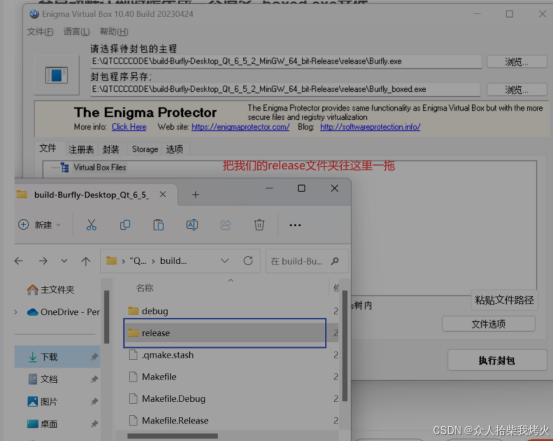
Task: Click the Paste clipboard icon in Explorer toolbar
Action: (x=158, y=225)
